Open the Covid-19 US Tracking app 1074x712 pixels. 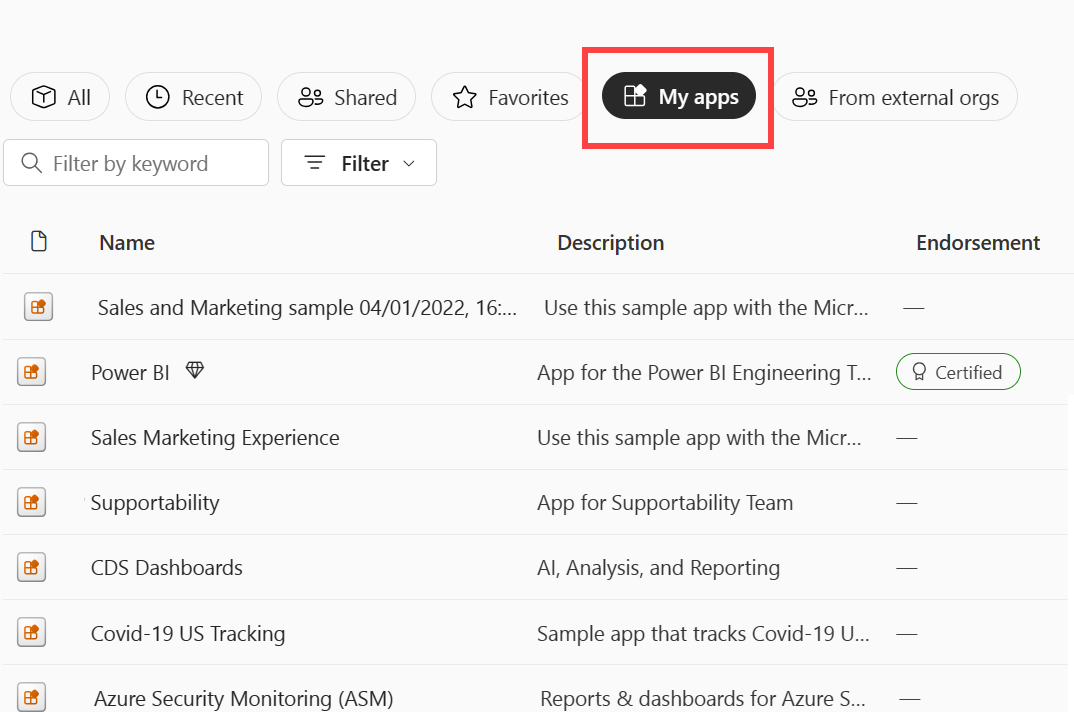click(186, 632)
